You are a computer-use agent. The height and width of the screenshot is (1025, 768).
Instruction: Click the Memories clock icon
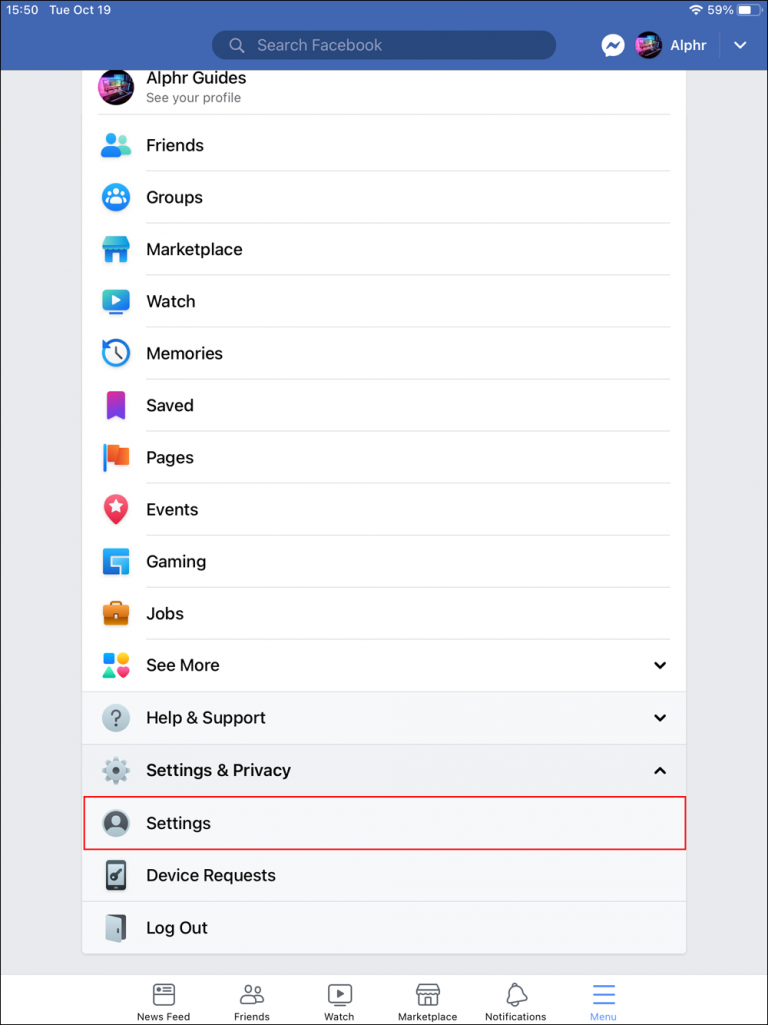tap(115, 353)
